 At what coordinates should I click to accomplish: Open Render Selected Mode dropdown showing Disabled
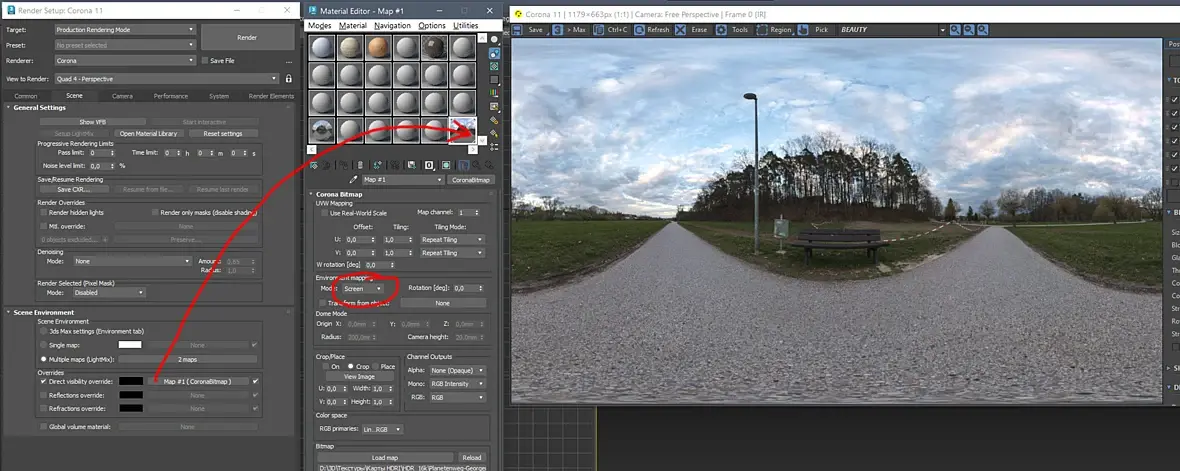(107, 293)
